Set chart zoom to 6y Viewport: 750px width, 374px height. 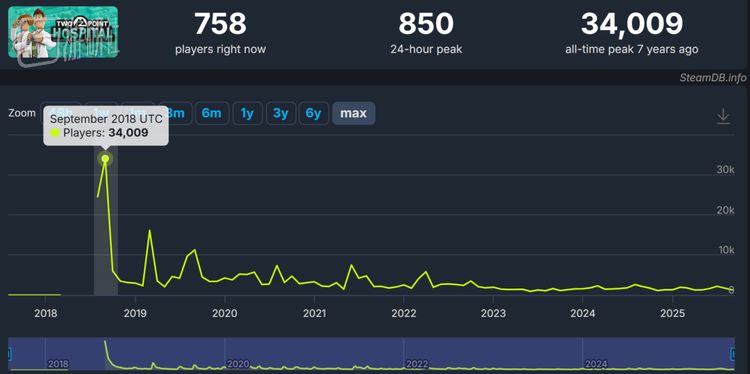314,113
